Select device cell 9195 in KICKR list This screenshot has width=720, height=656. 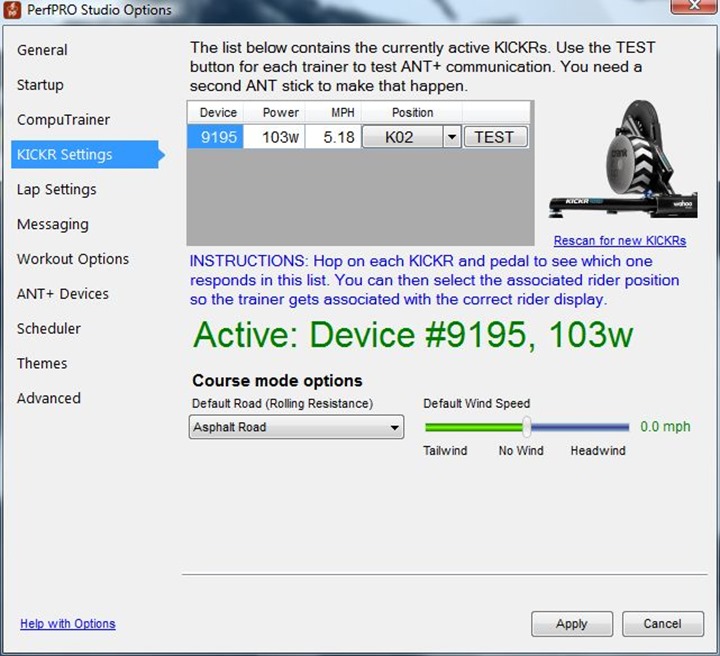pyautogui.click(x=215, y=137)
